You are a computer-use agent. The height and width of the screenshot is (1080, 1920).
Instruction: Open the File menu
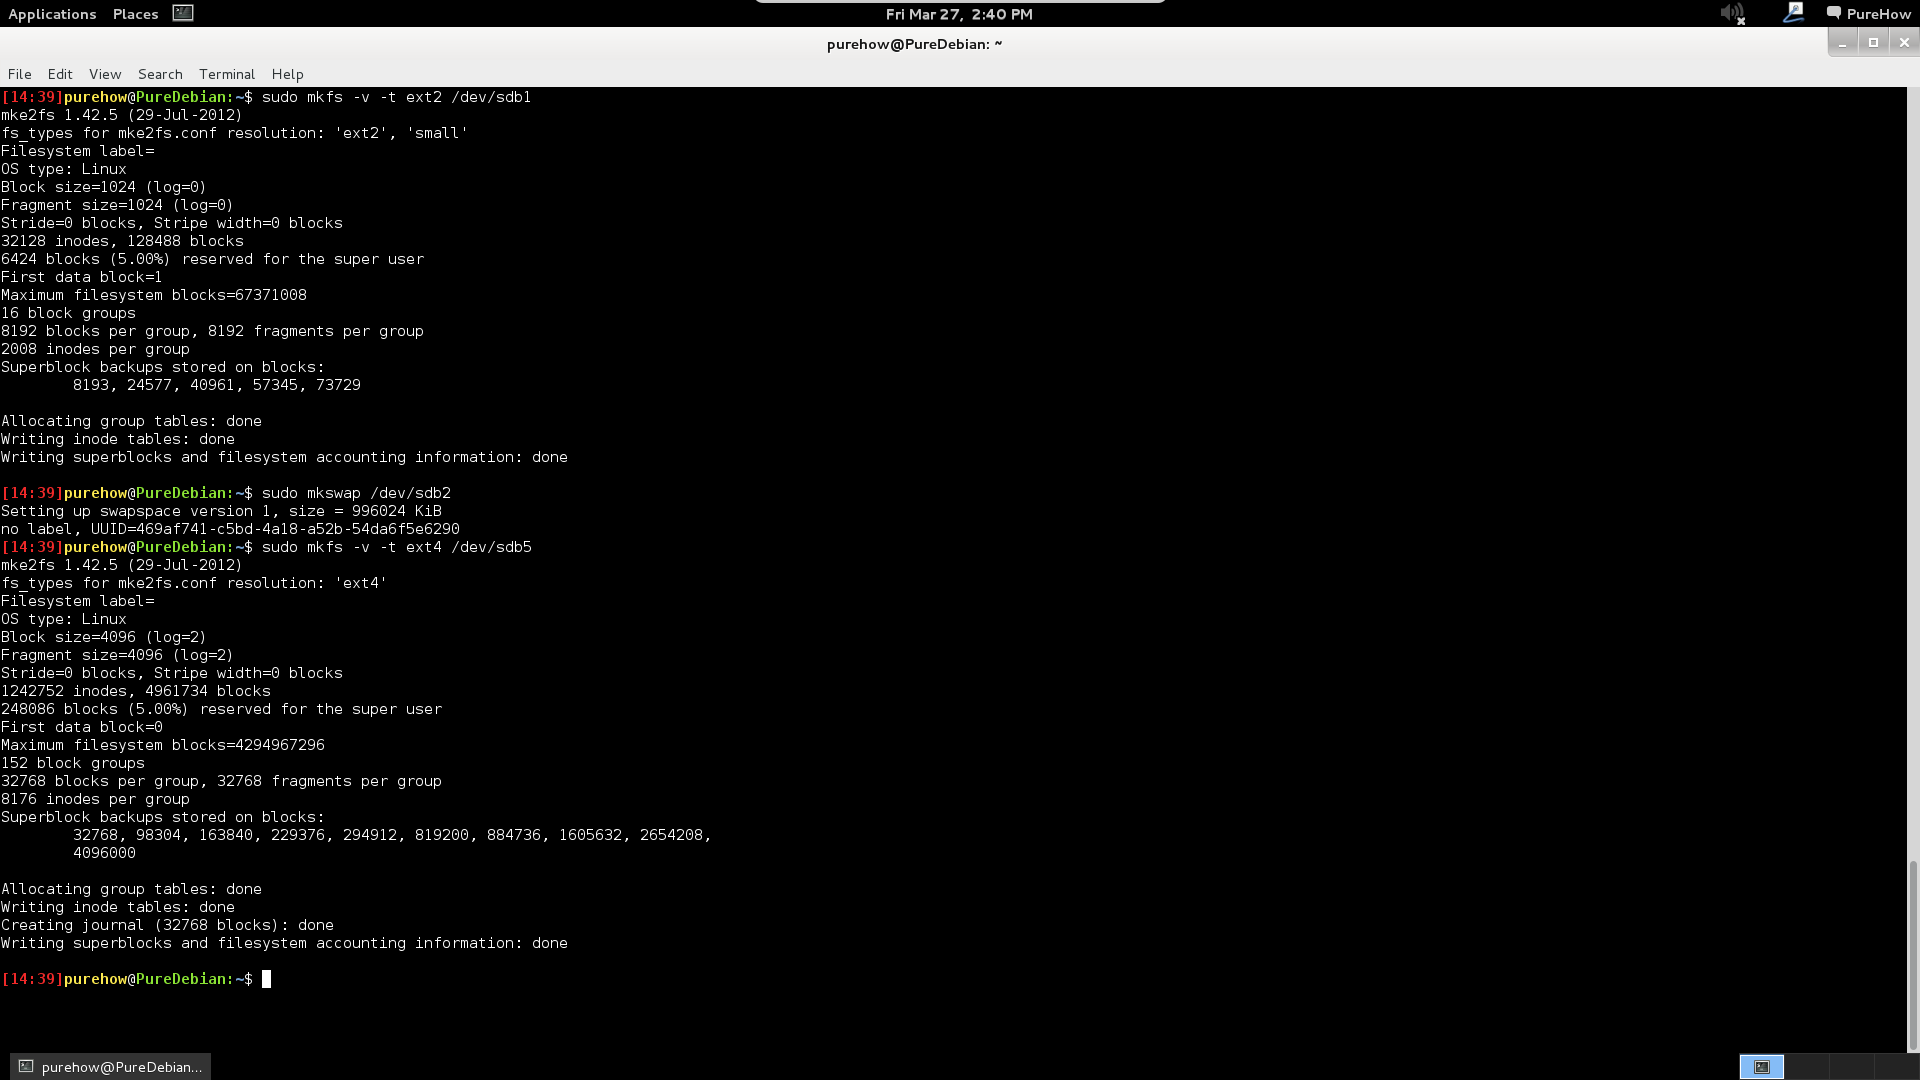click(19, 74)
